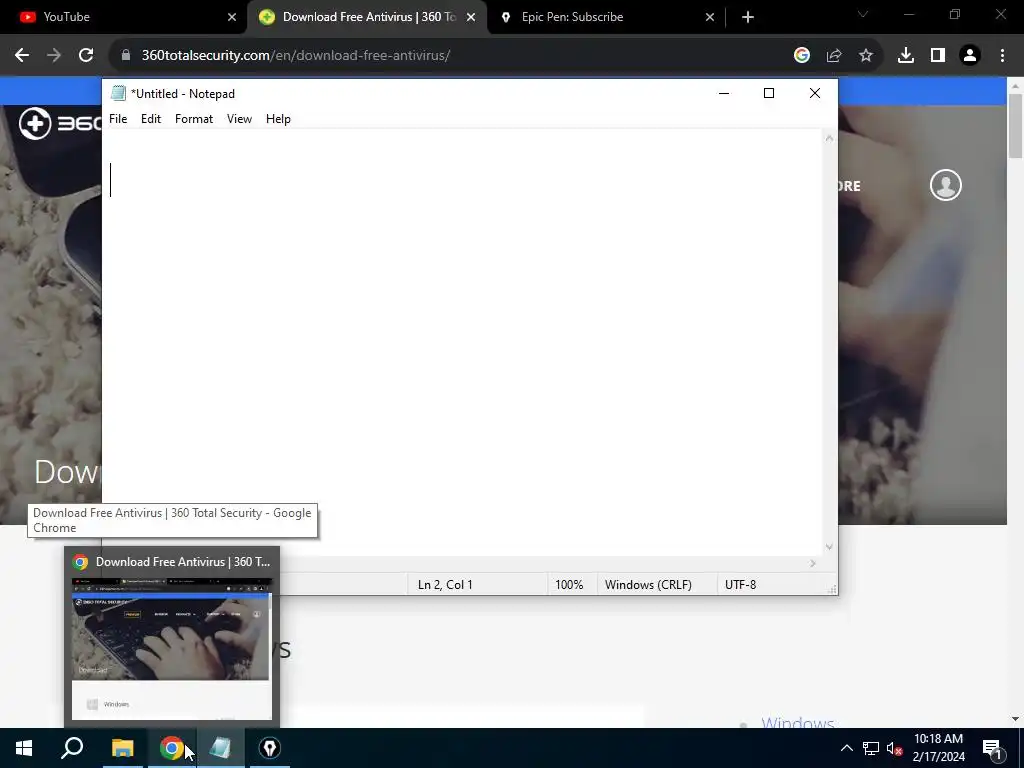Click the Chrome address bar URL
This screenshot has width=1024, height=768.
pyautogui.click(x=296, y=56)
